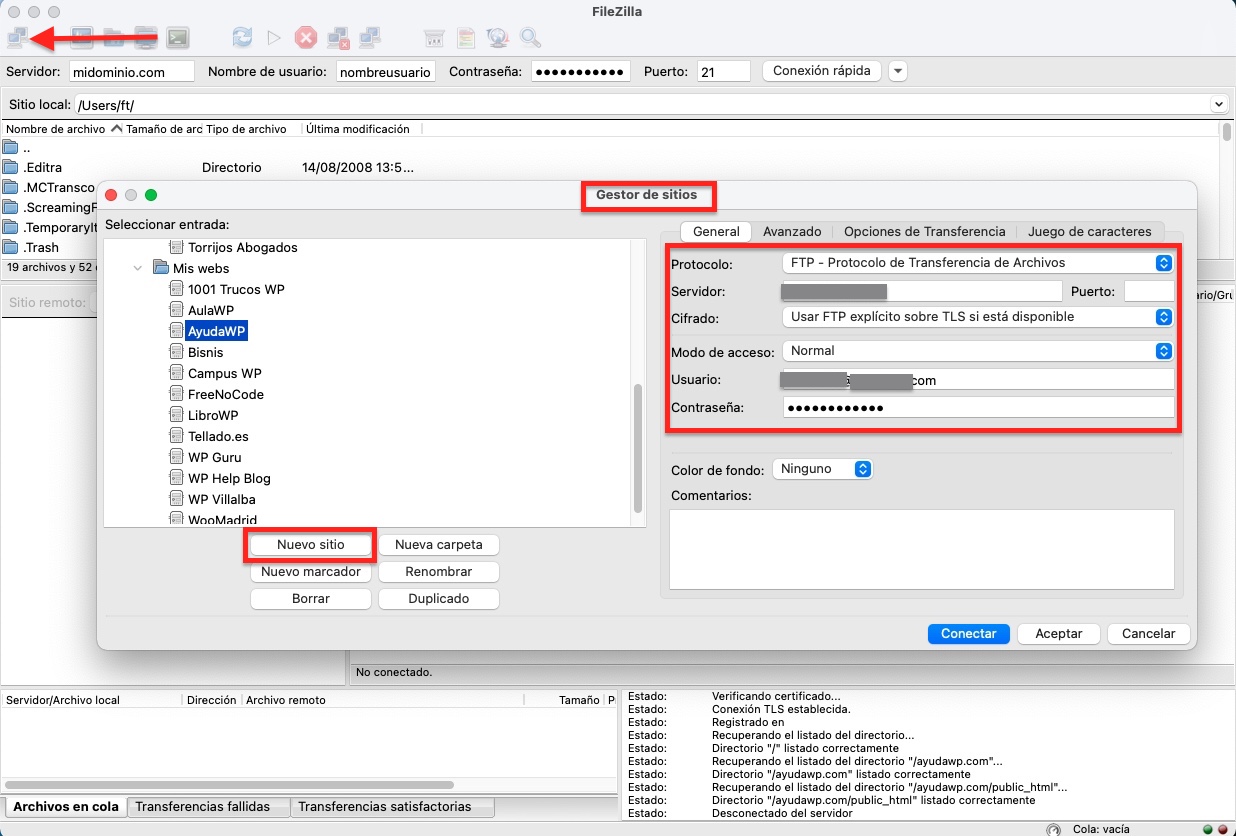The width and height of the screenshot is (1236, 836).
Task: Open the Color de fondo selector
Action: point(822,468)
